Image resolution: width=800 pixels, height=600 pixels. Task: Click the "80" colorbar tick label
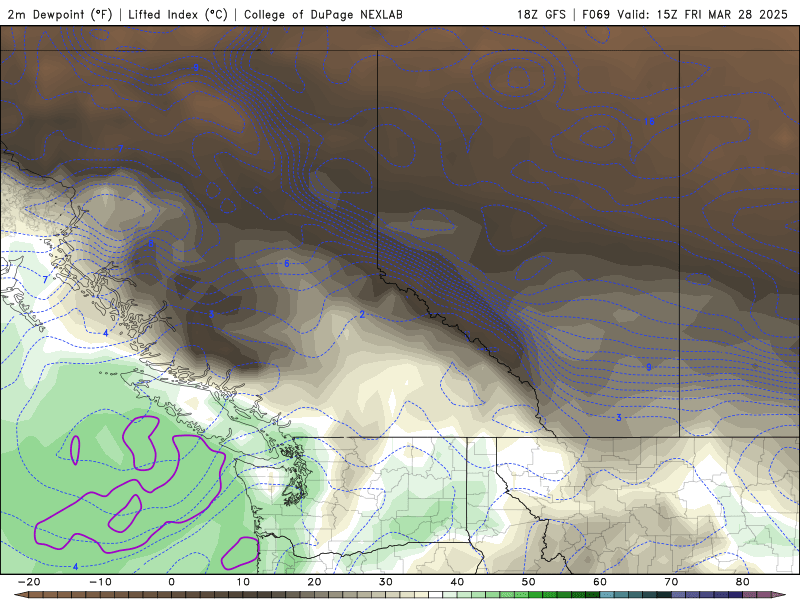click(x=743, y=582)
